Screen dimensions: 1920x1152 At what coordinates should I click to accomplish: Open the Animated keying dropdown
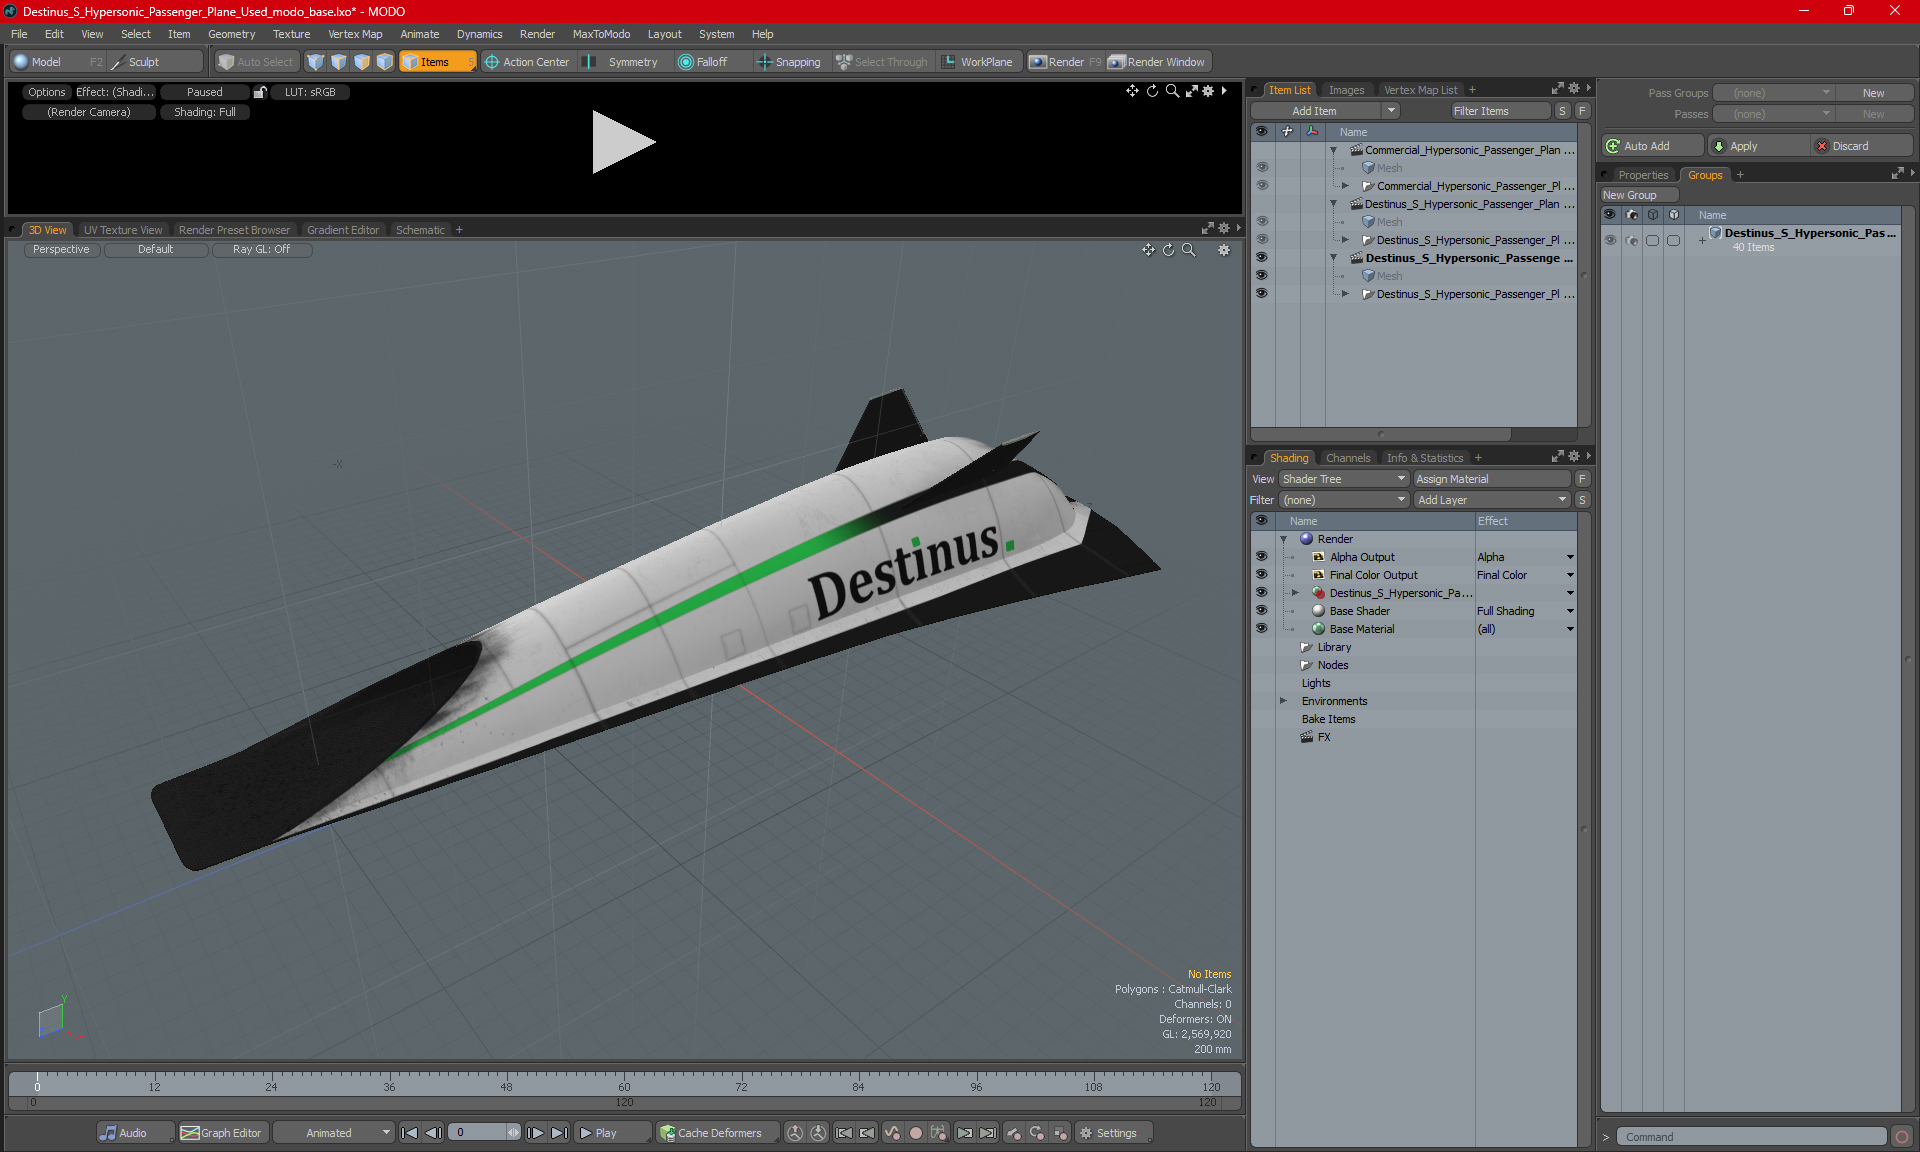[x=333, y=1133]
